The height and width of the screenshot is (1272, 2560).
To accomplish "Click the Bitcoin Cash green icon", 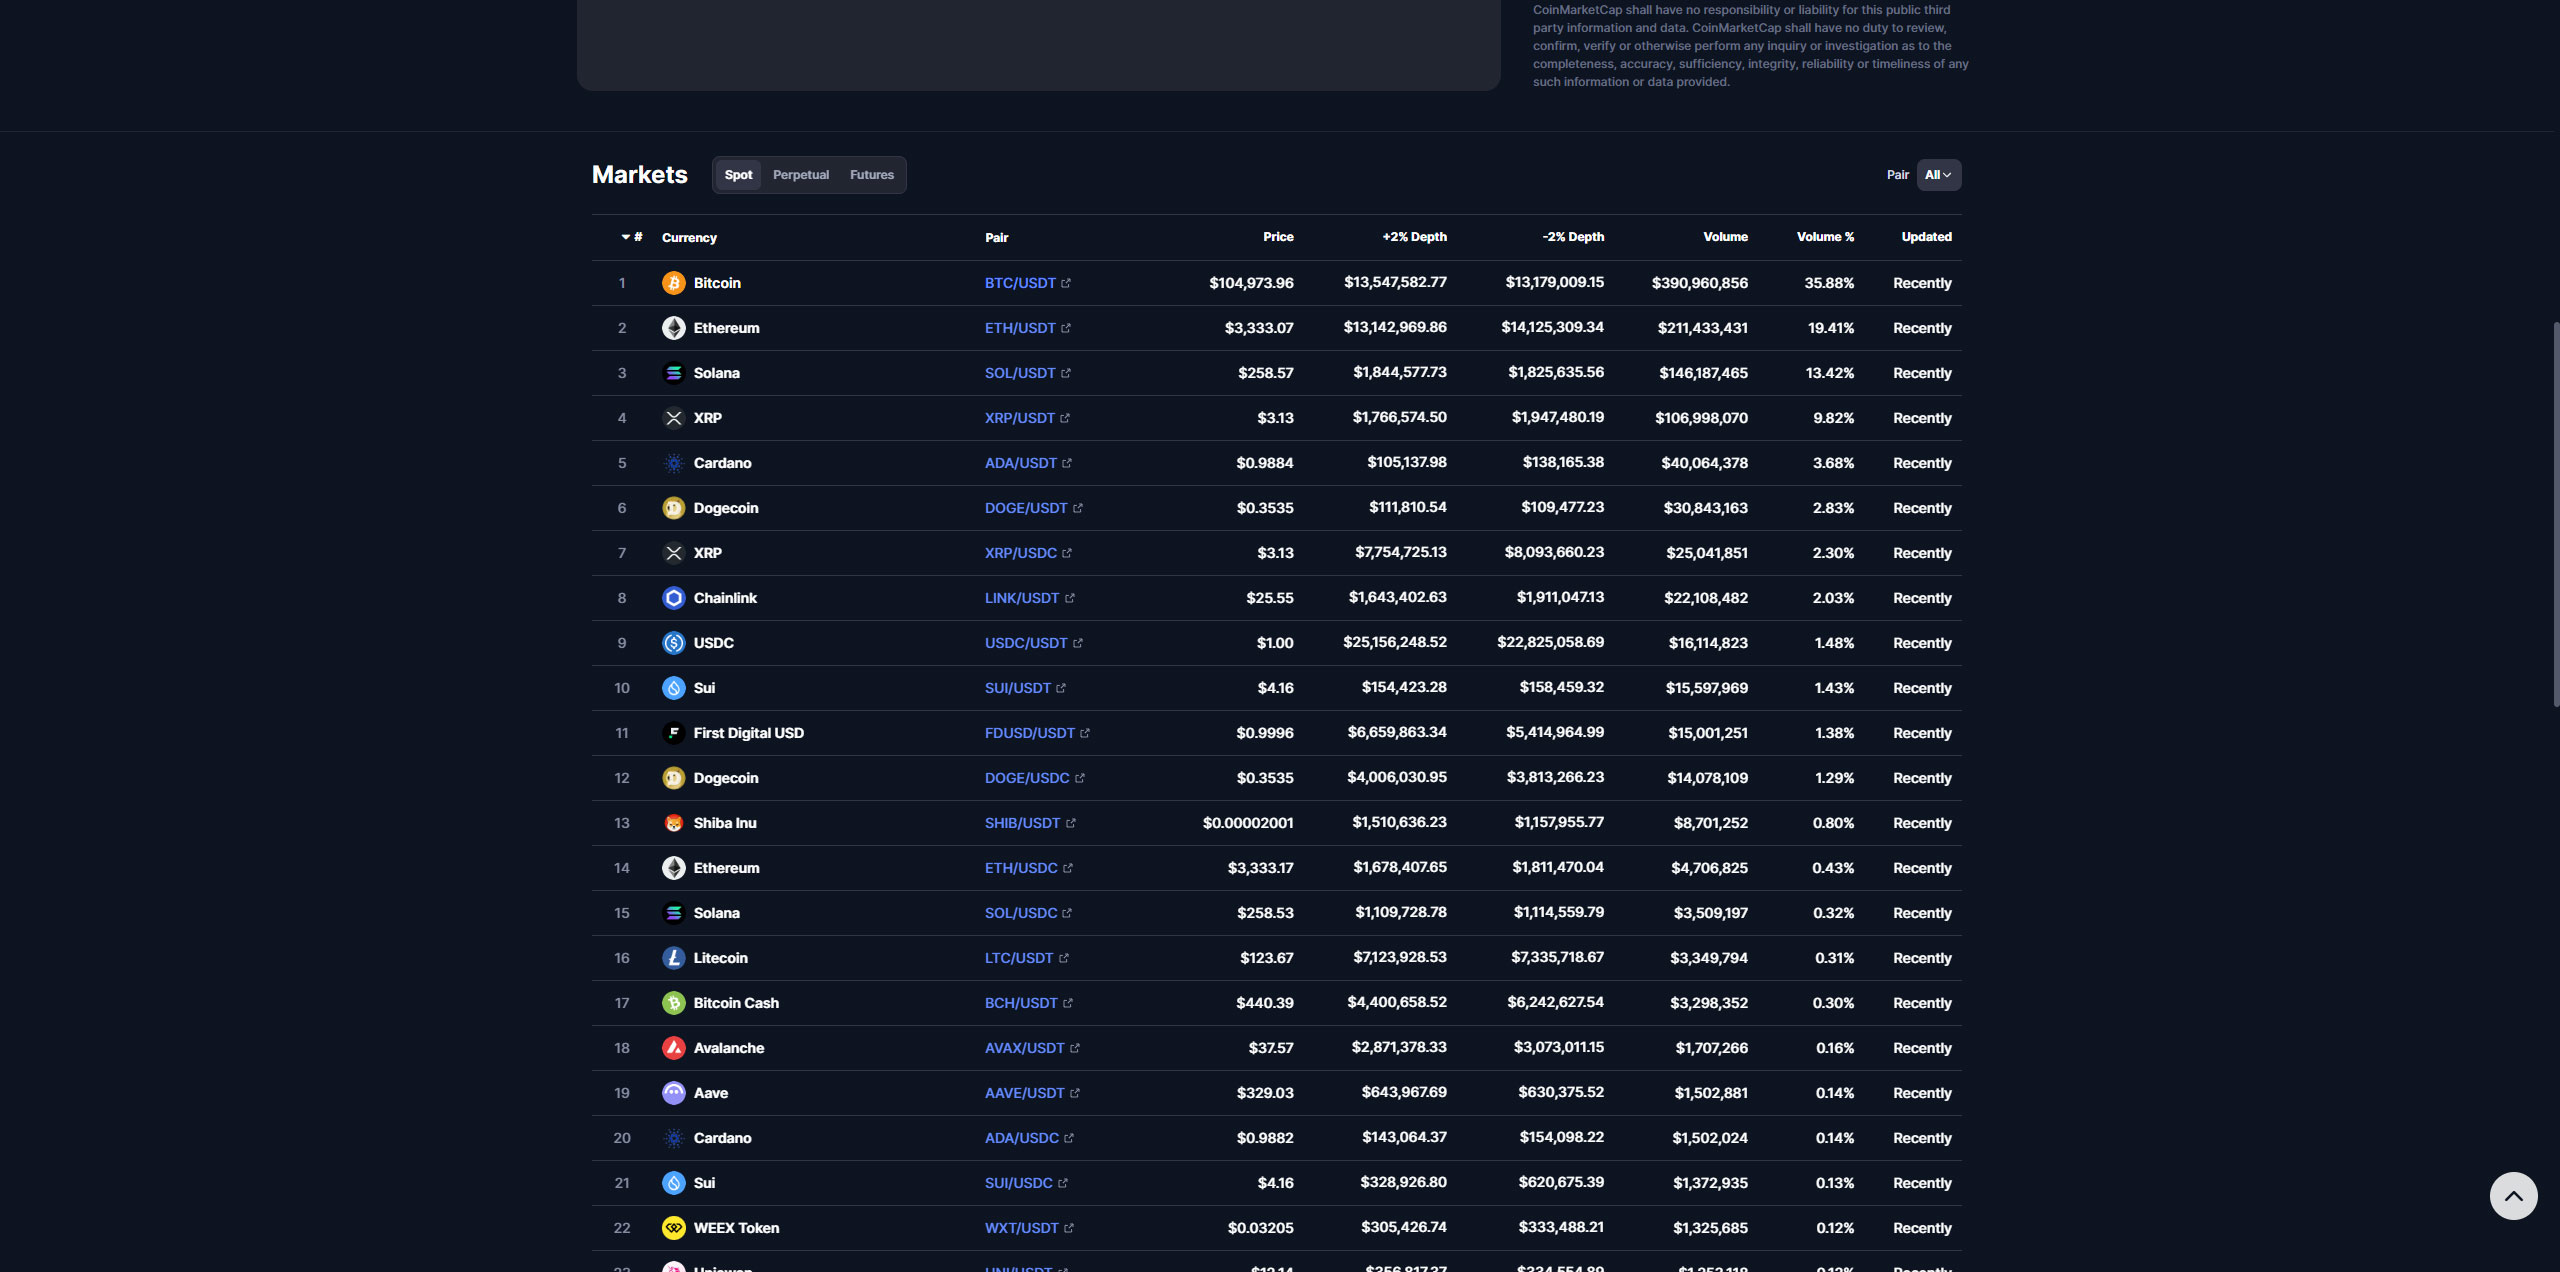I will [x=673, y=1003].
